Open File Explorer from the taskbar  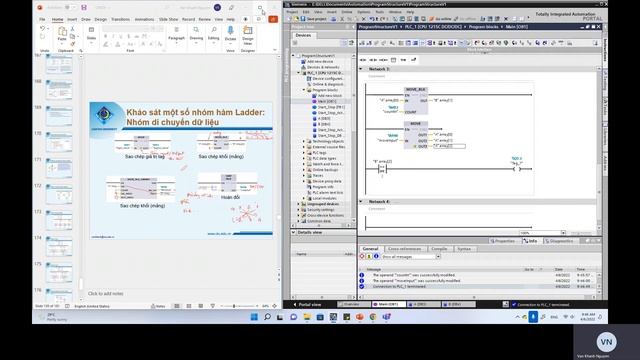tap(307, 317)
